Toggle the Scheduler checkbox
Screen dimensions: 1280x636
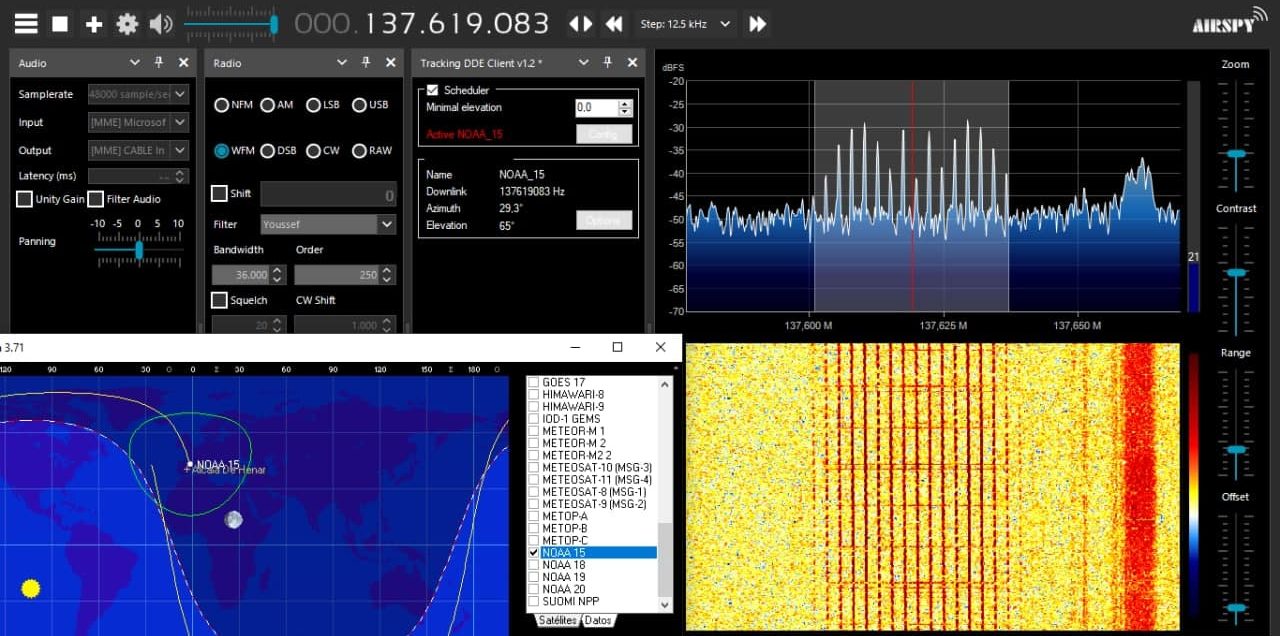[x=432, y=90]
